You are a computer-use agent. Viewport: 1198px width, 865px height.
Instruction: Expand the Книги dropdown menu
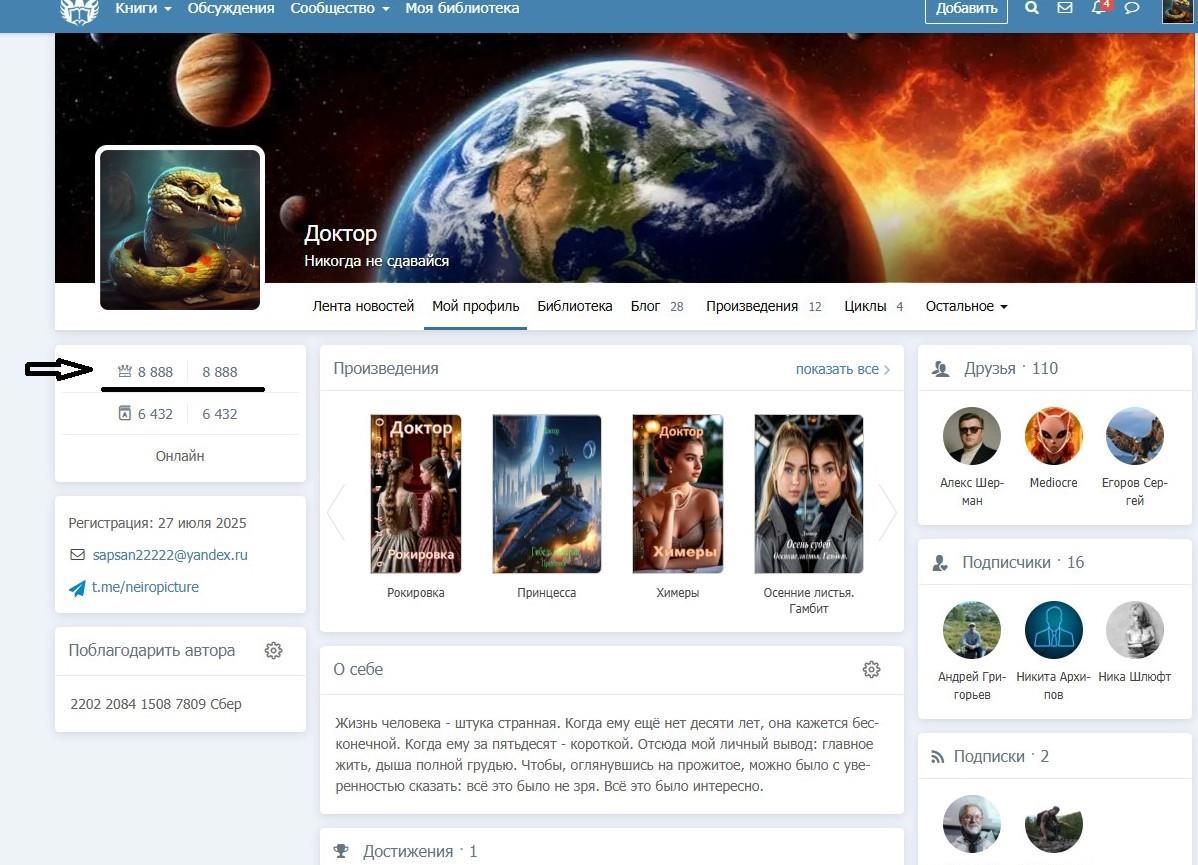(x=143, y=8)
